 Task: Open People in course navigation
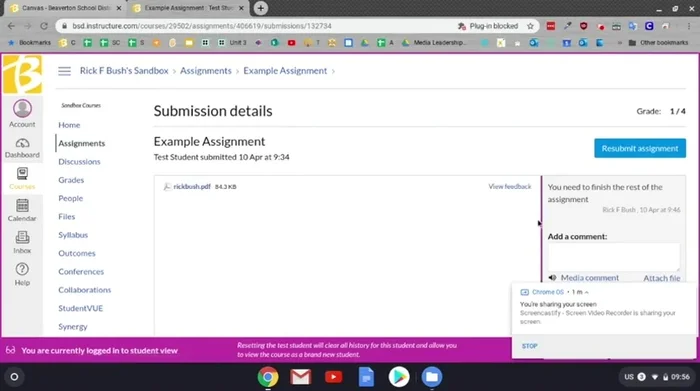point(71,198)
